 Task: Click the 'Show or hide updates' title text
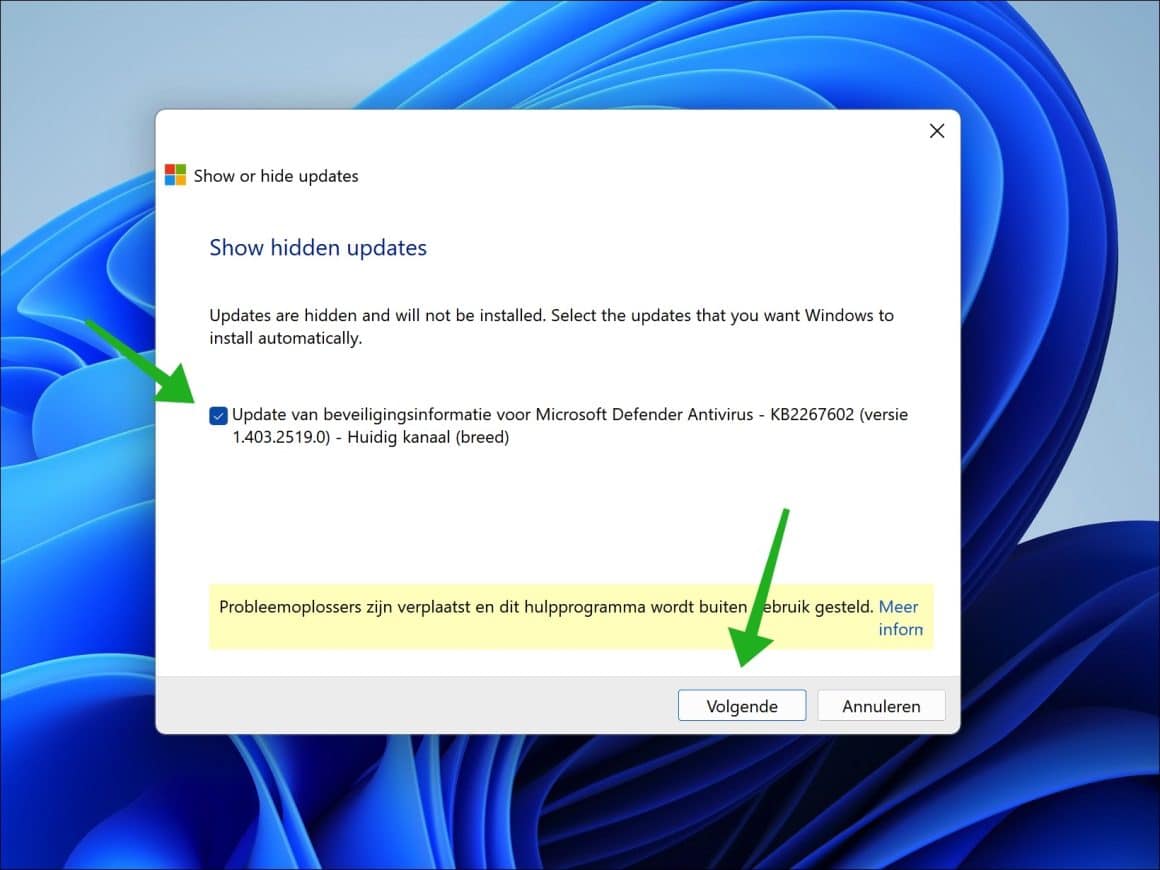click(276, 176)
